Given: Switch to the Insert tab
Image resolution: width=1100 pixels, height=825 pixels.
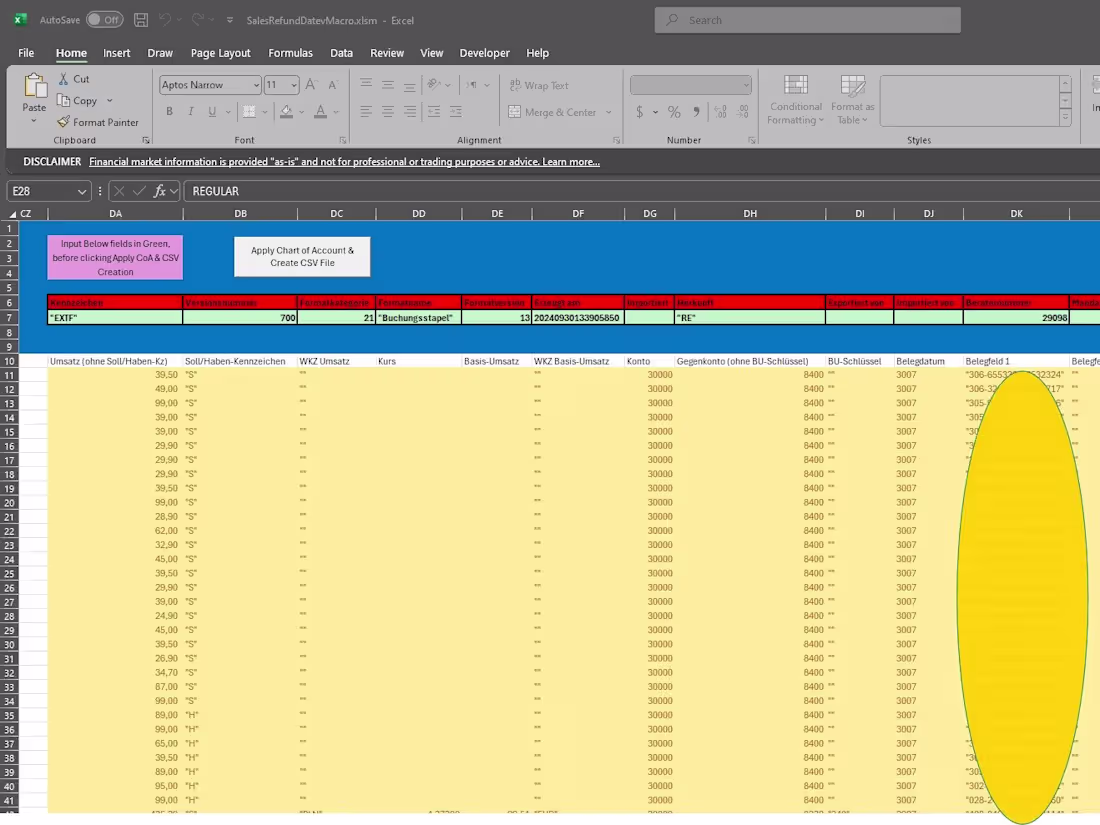Looking at the screenshot, I should pos(116,53).
